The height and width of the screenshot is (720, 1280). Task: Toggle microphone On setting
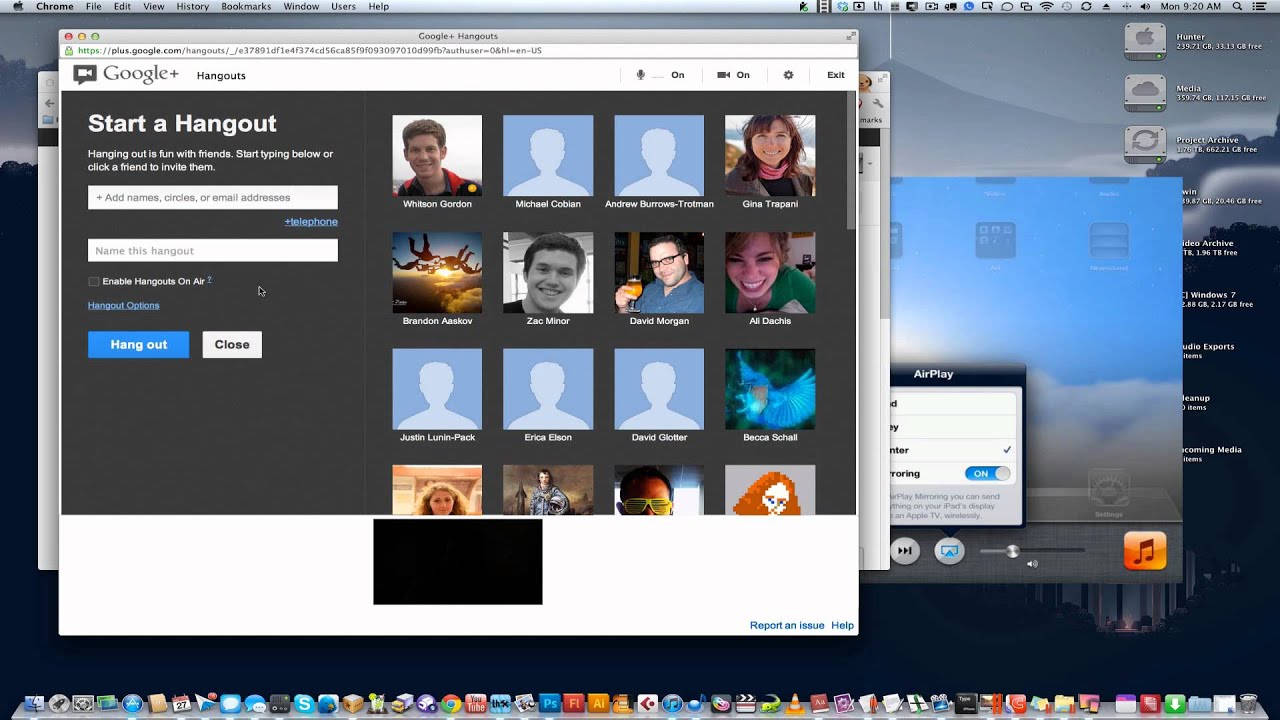point(677,75)
